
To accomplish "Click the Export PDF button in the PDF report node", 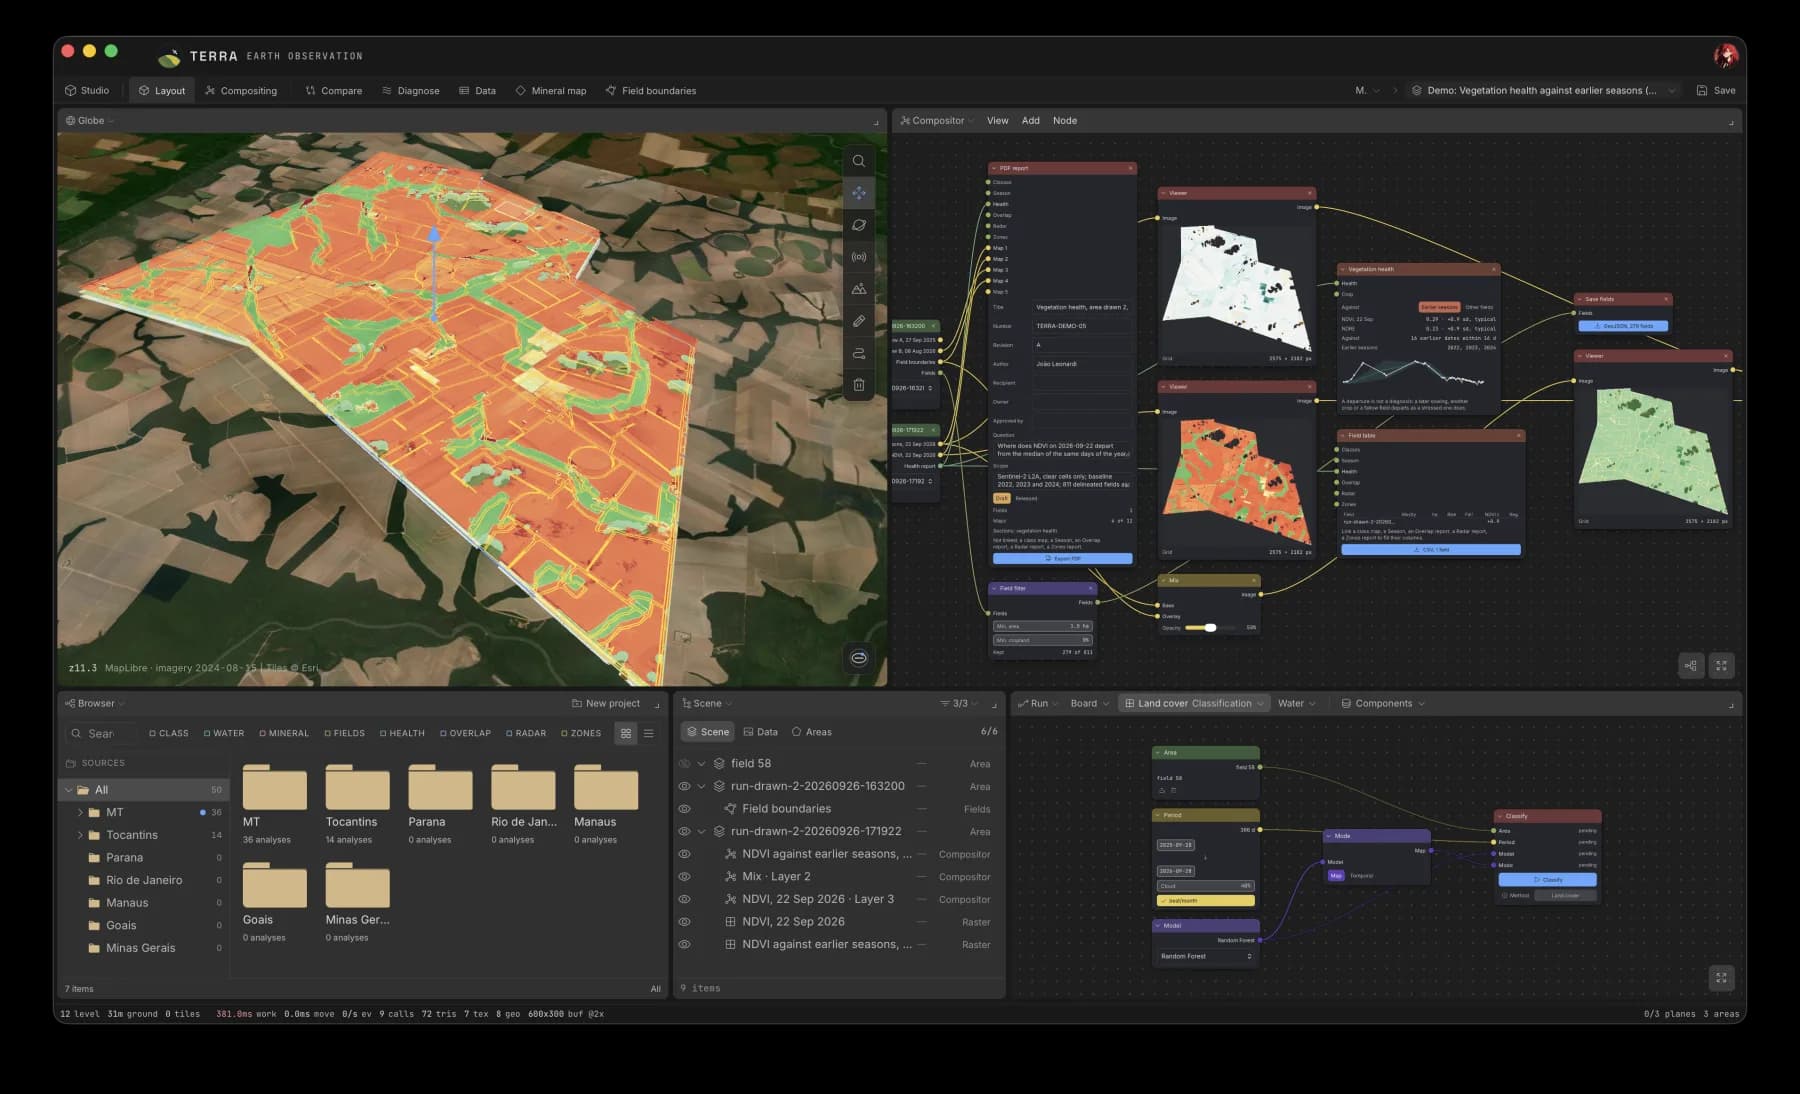I will (1062, 559).
